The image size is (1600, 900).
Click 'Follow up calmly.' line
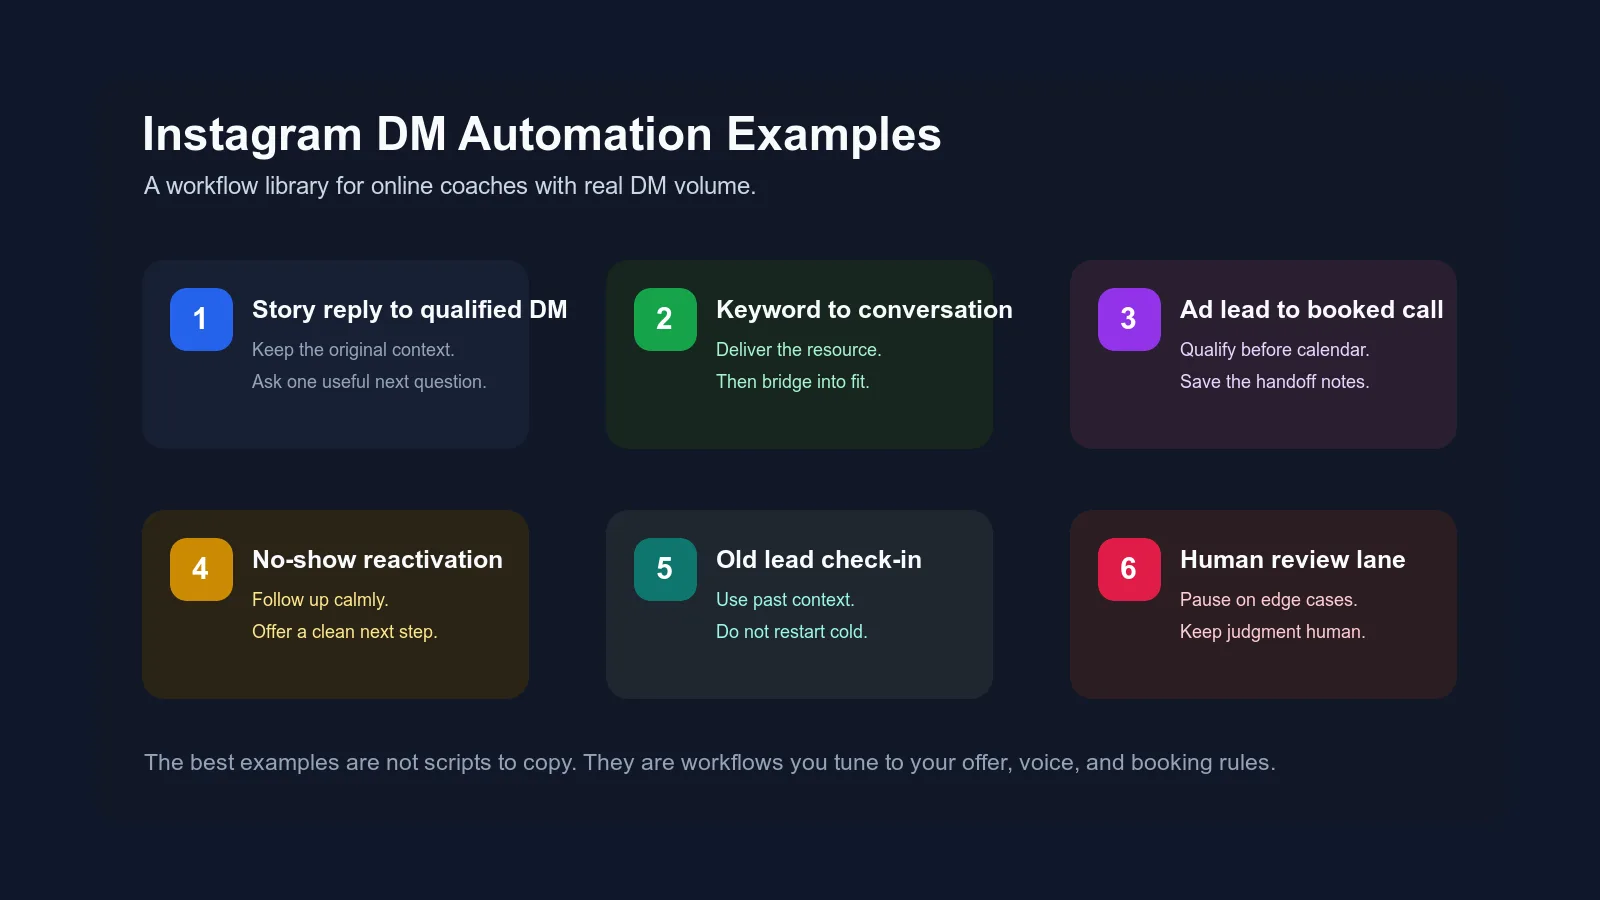[320, 600]
